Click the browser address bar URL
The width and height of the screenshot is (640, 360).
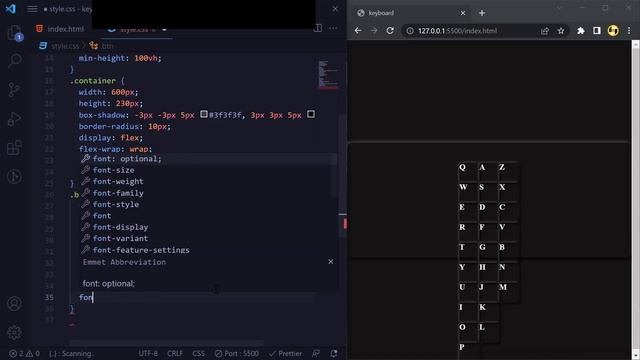point(458,31)
